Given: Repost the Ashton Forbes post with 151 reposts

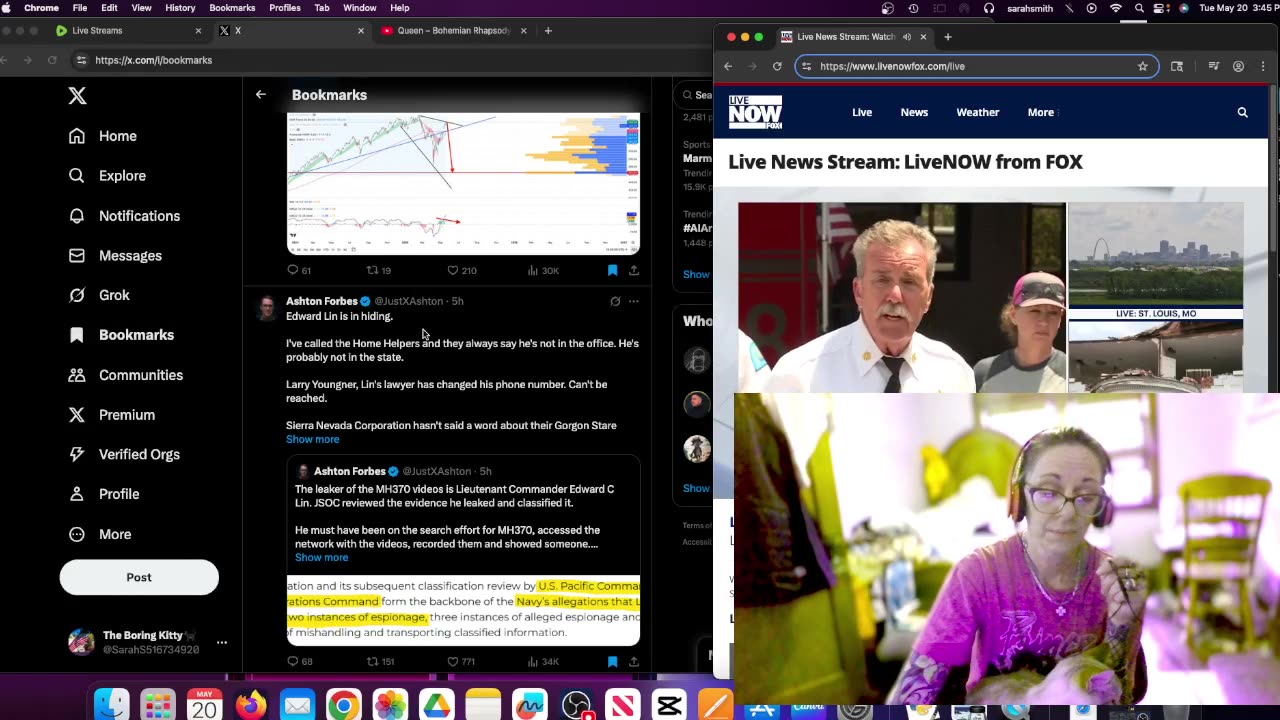Looking at the screenshot, I should [381, 661].
